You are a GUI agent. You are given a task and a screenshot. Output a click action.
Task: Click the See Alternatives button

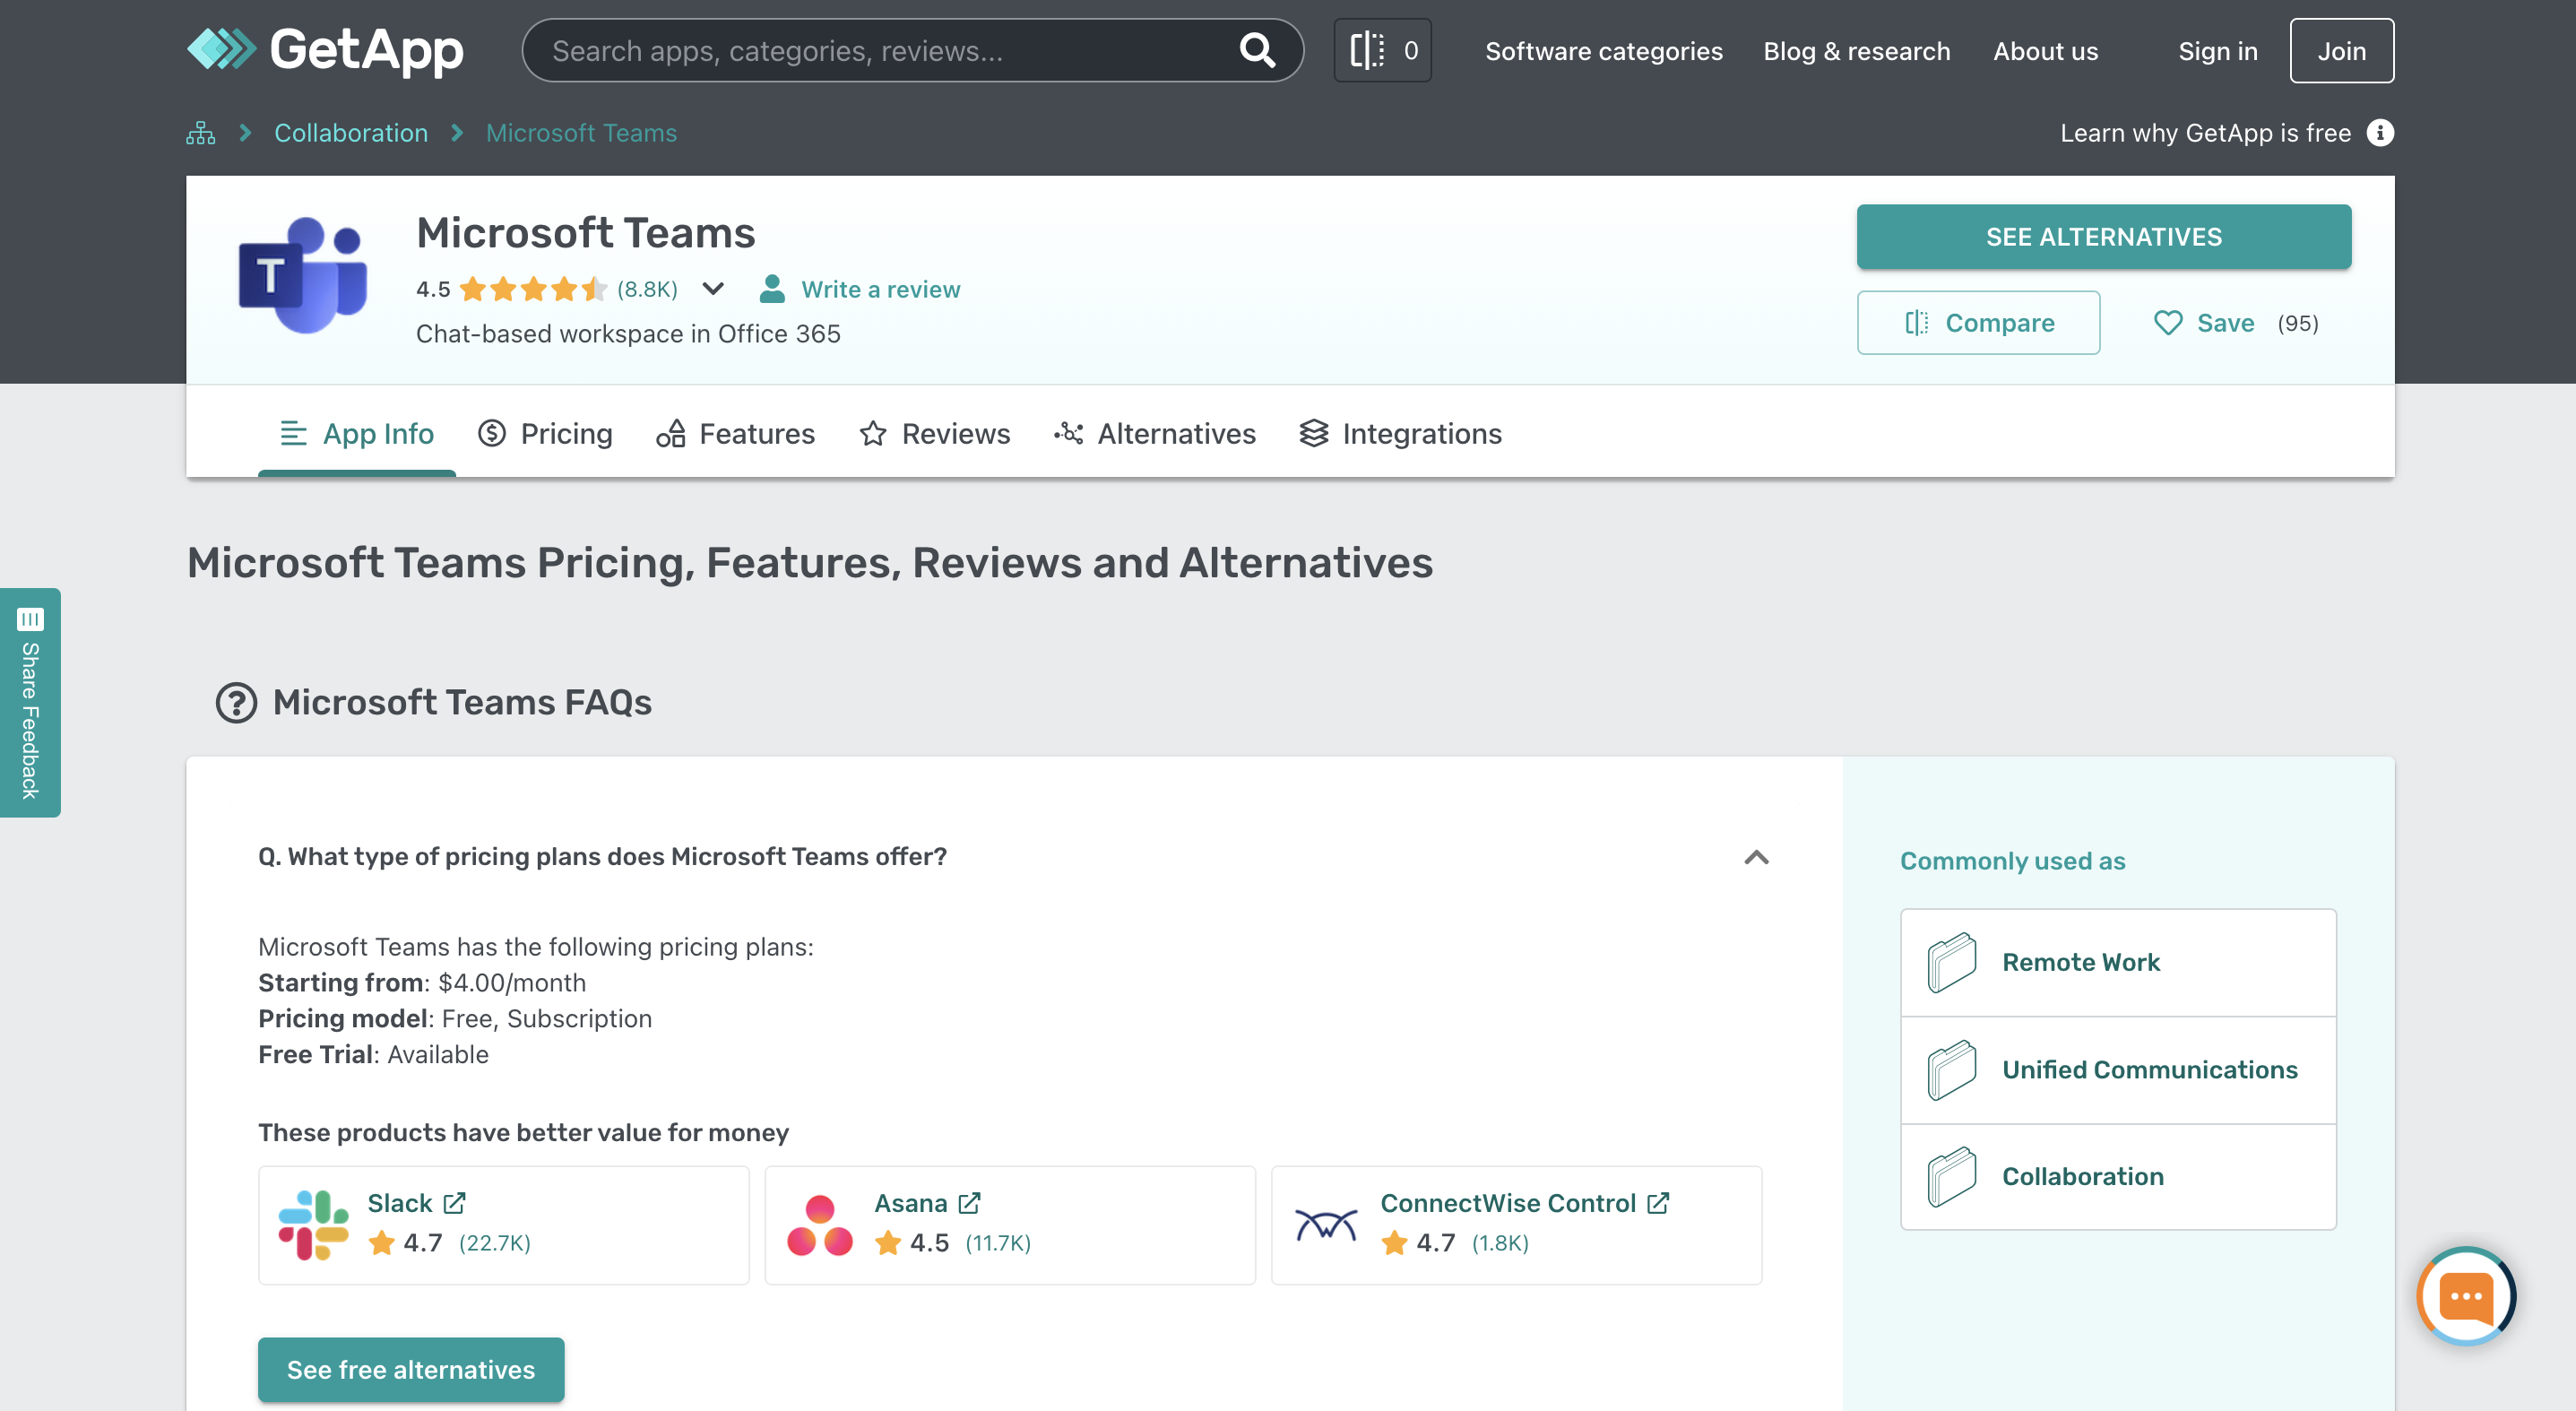[x=2103, y=237]
